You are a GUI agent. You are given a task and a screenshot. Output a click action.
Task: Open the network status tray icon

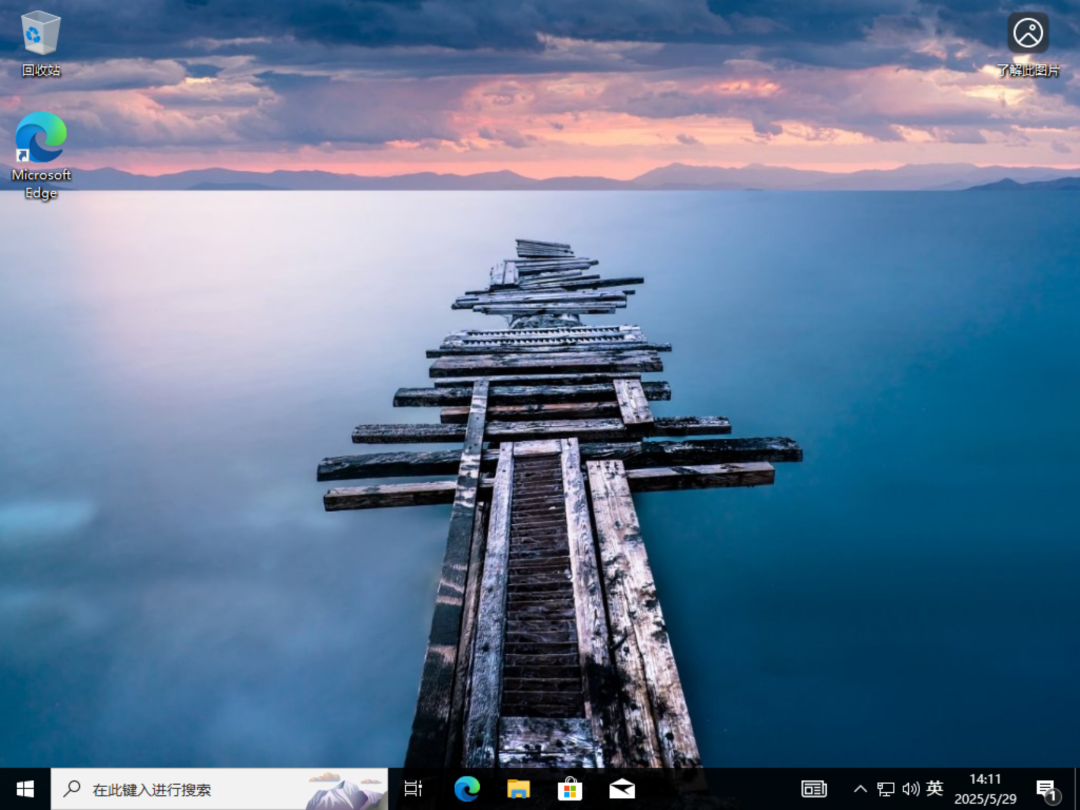click(885, 789)
